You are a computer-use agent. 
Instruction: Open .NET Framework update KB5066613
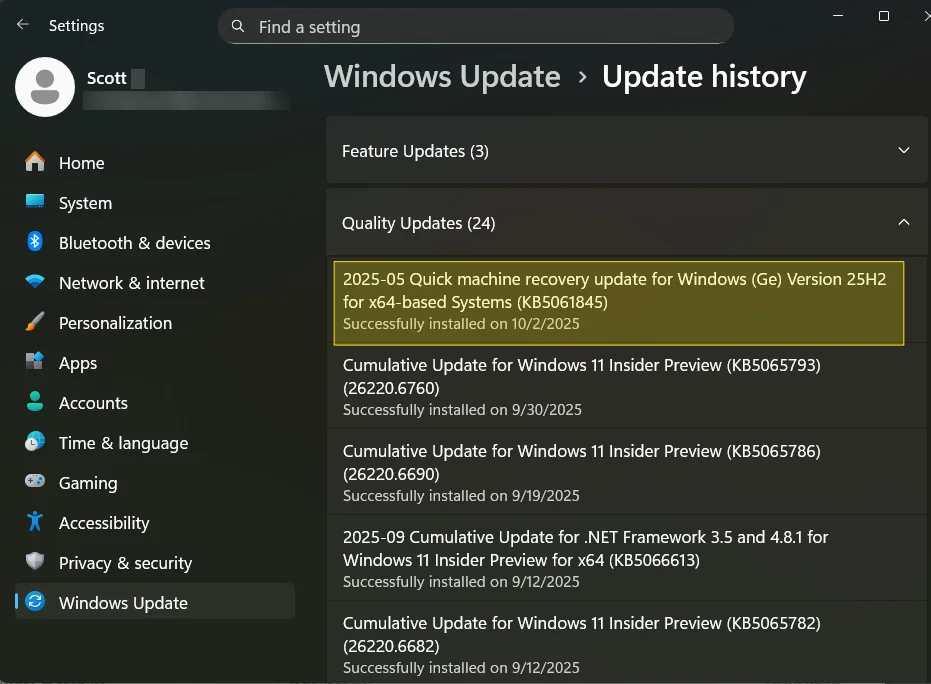point(627,559)
